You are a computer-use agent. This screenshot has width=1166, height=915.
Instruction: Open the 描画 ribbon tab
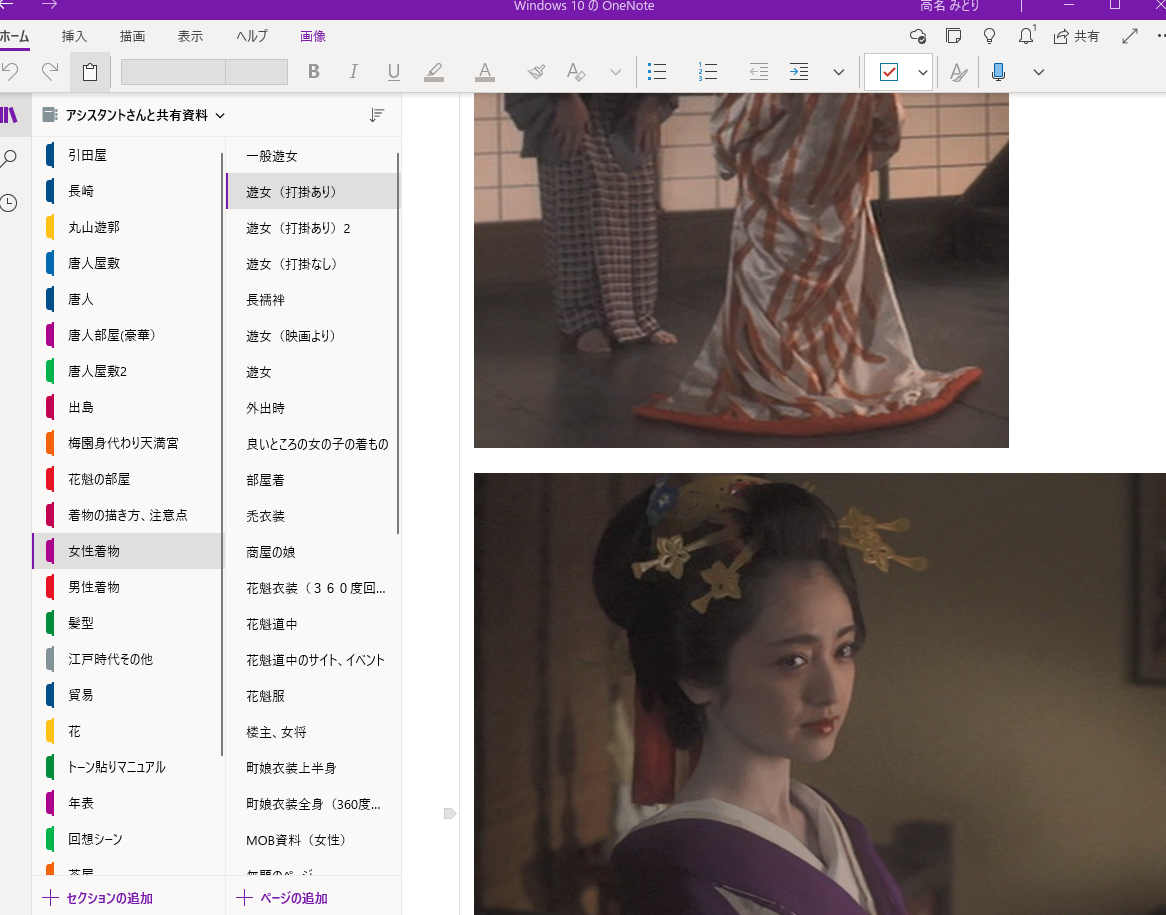[x=132, y=36]
